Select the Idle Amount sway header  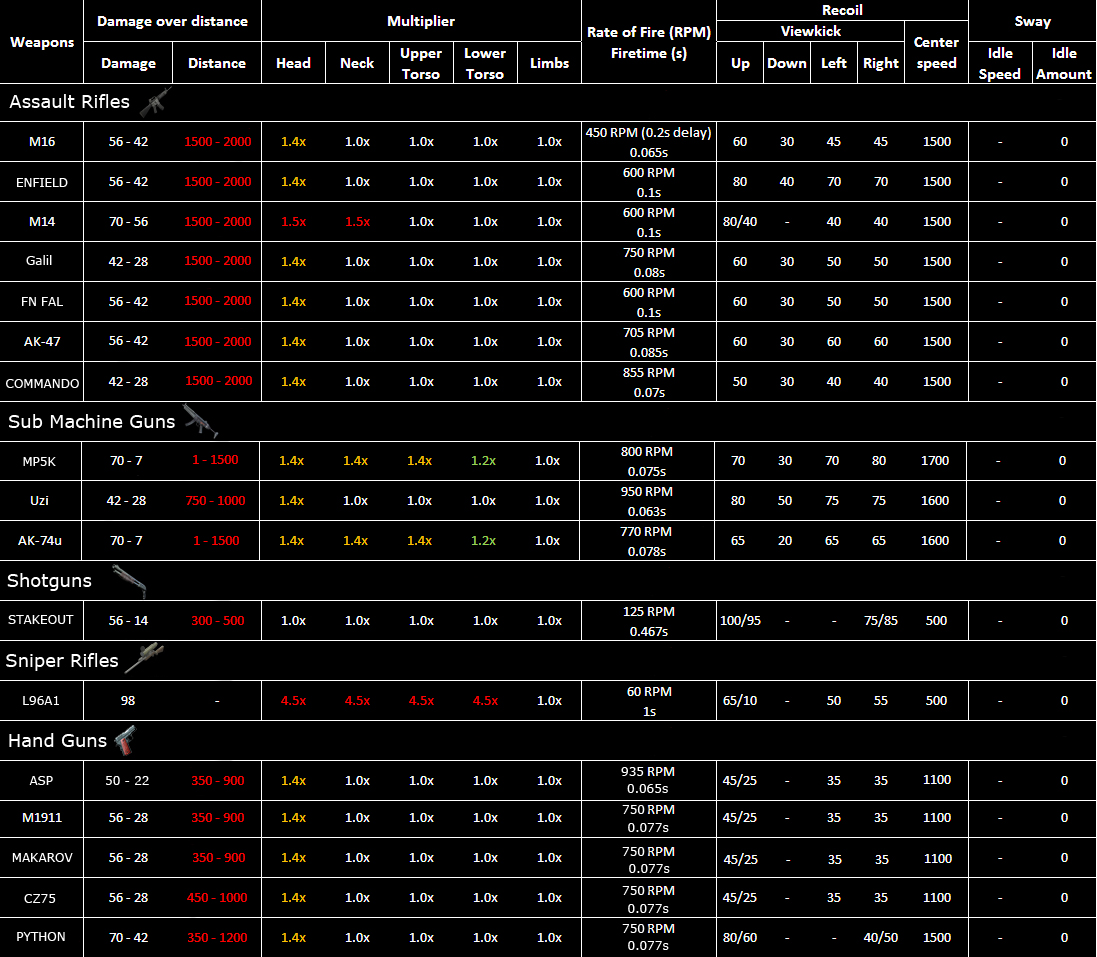[1064, 63]
